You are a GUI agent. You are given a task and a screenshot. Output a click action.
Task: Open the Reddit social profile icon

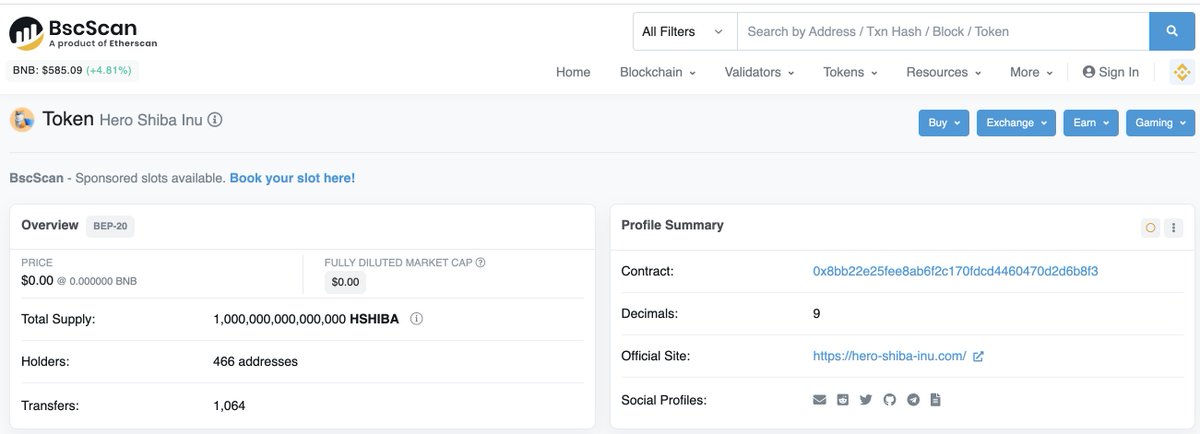843,400
